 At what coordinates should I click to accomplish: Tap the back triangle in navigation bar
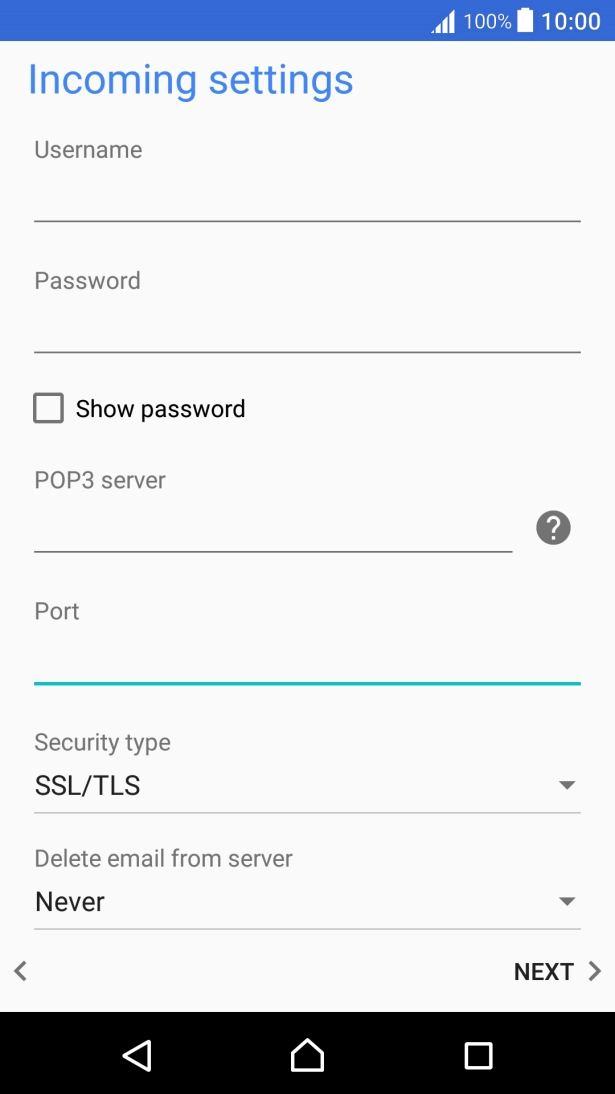pos(137,1055)
